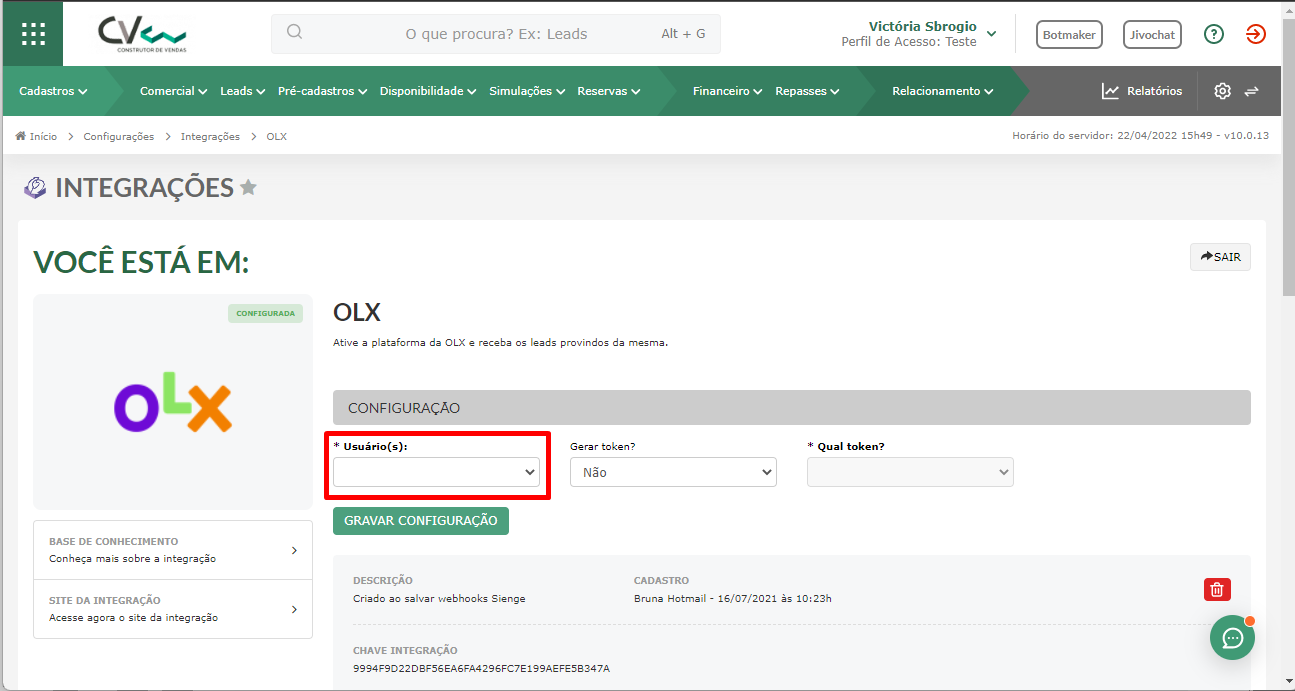Image resolution: width=1295 pixels, height=691 pixels.
Task: Expand the Victória Sbrogio profile menu
Action: click(919, 34)
